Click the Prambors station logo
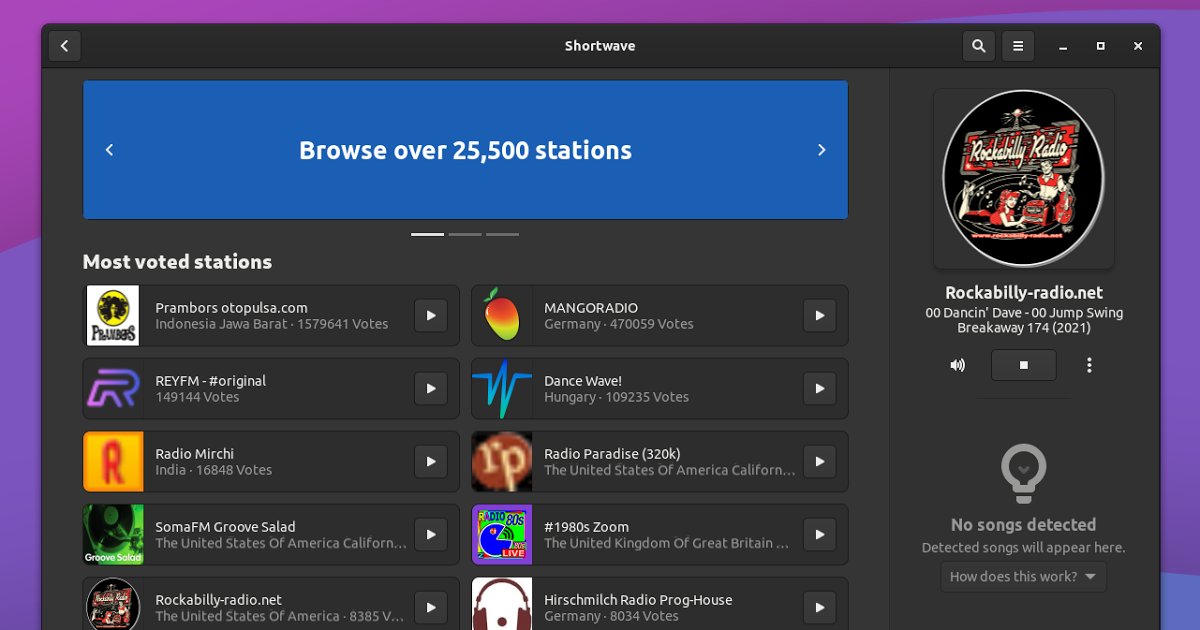This screenshot has height=630, width=1200. click(113, 315)
